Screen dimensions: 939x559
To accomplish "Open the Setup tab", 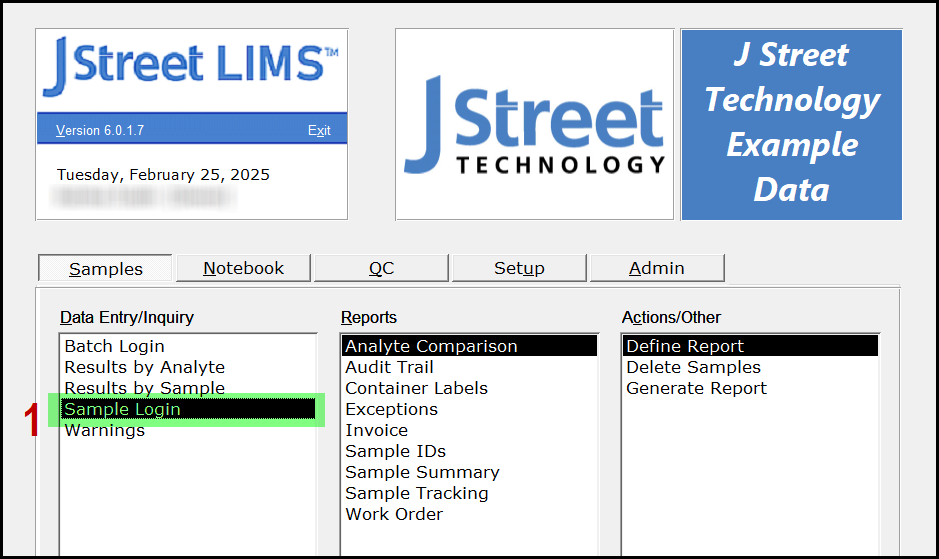I will point(519,268).
